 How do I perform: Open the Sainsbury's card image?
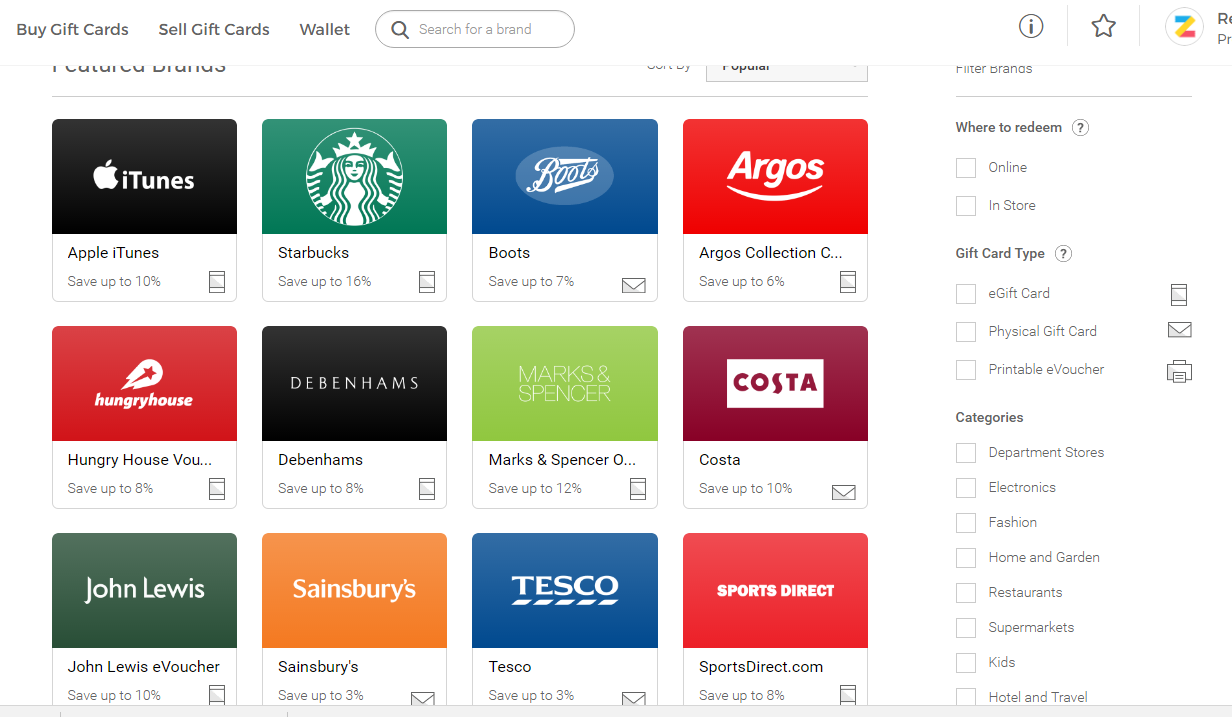click(x=355, y=591)
